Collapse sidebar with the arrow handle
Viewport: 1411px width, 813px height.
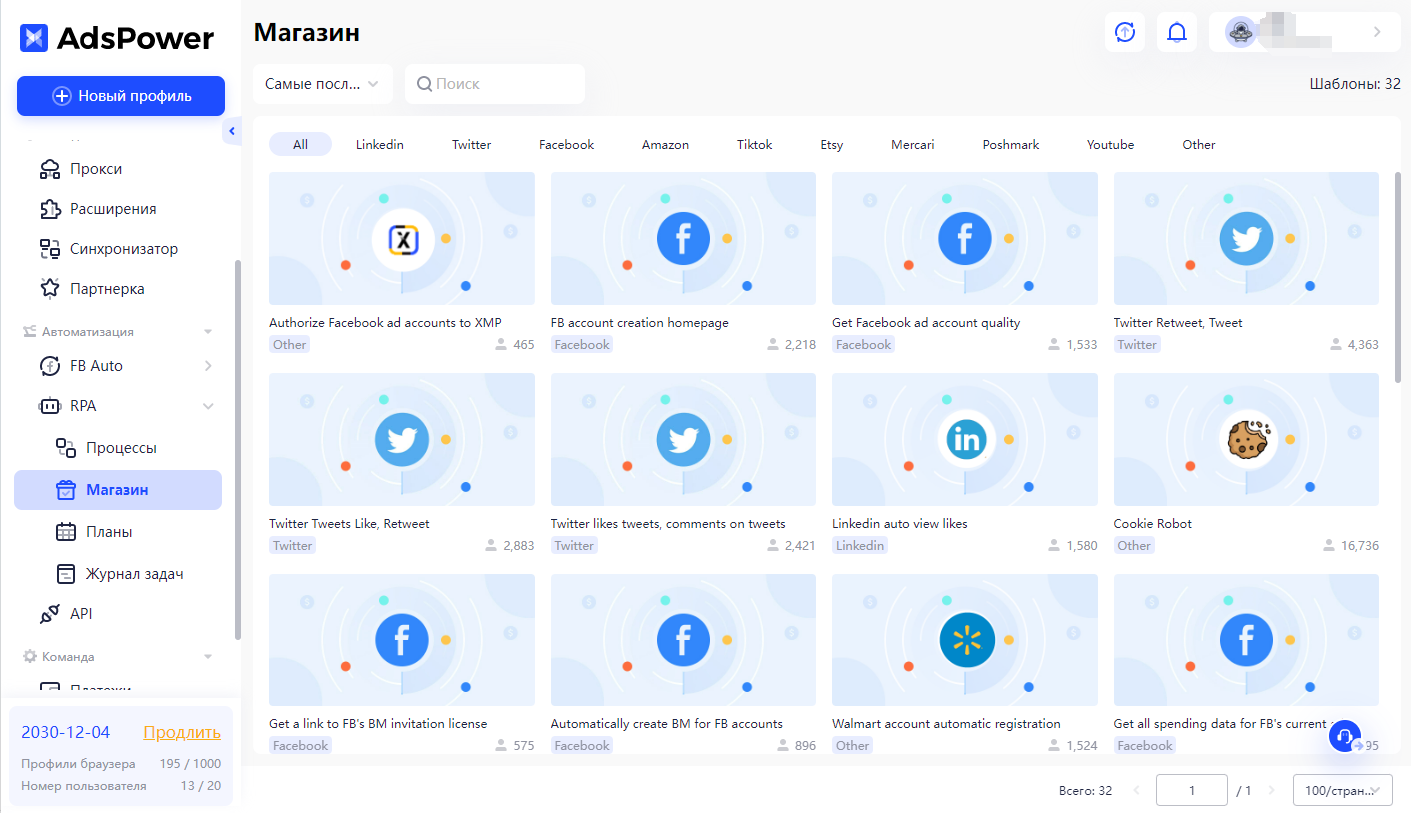click(x=232, y=131)
